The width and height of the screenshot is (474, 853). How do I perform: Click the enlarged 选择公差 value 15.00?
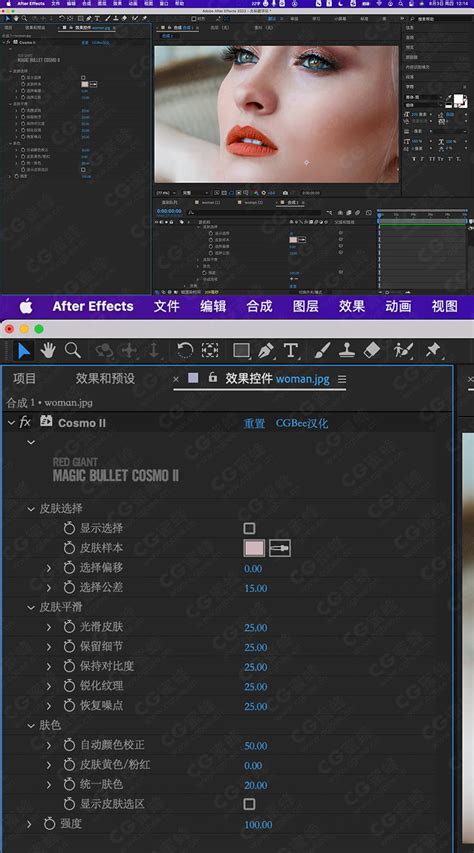(x=255, y=589)
